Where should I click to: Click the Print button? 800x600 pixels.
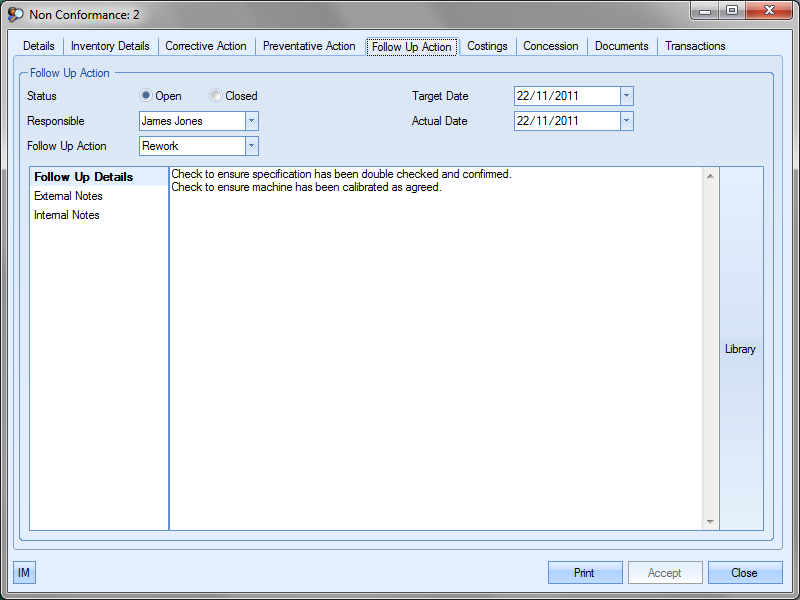585,572
